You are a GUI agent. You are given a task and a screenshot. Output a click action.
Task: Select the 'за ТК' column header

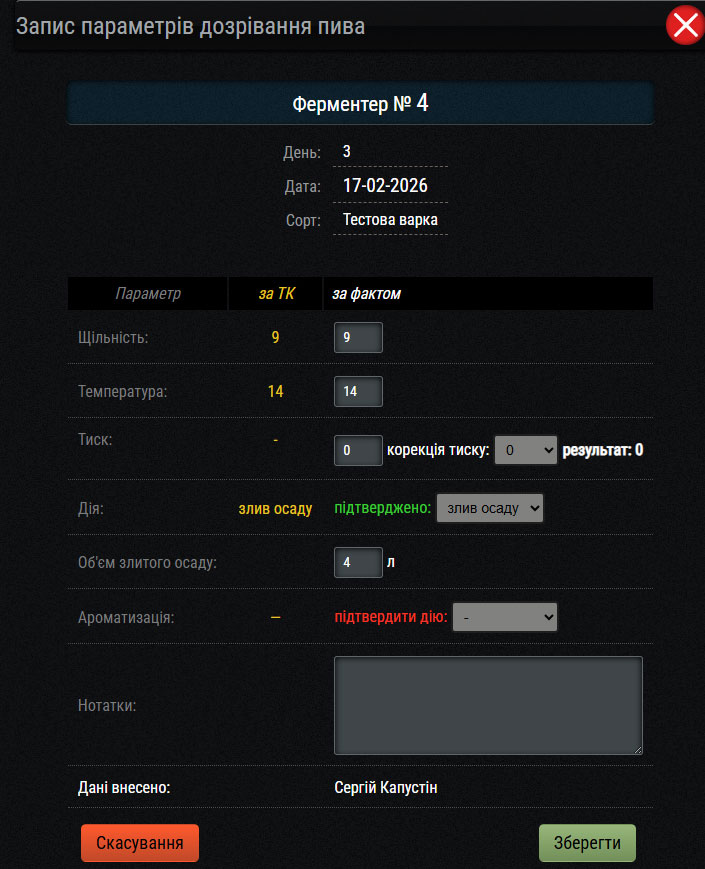point(275,294)
